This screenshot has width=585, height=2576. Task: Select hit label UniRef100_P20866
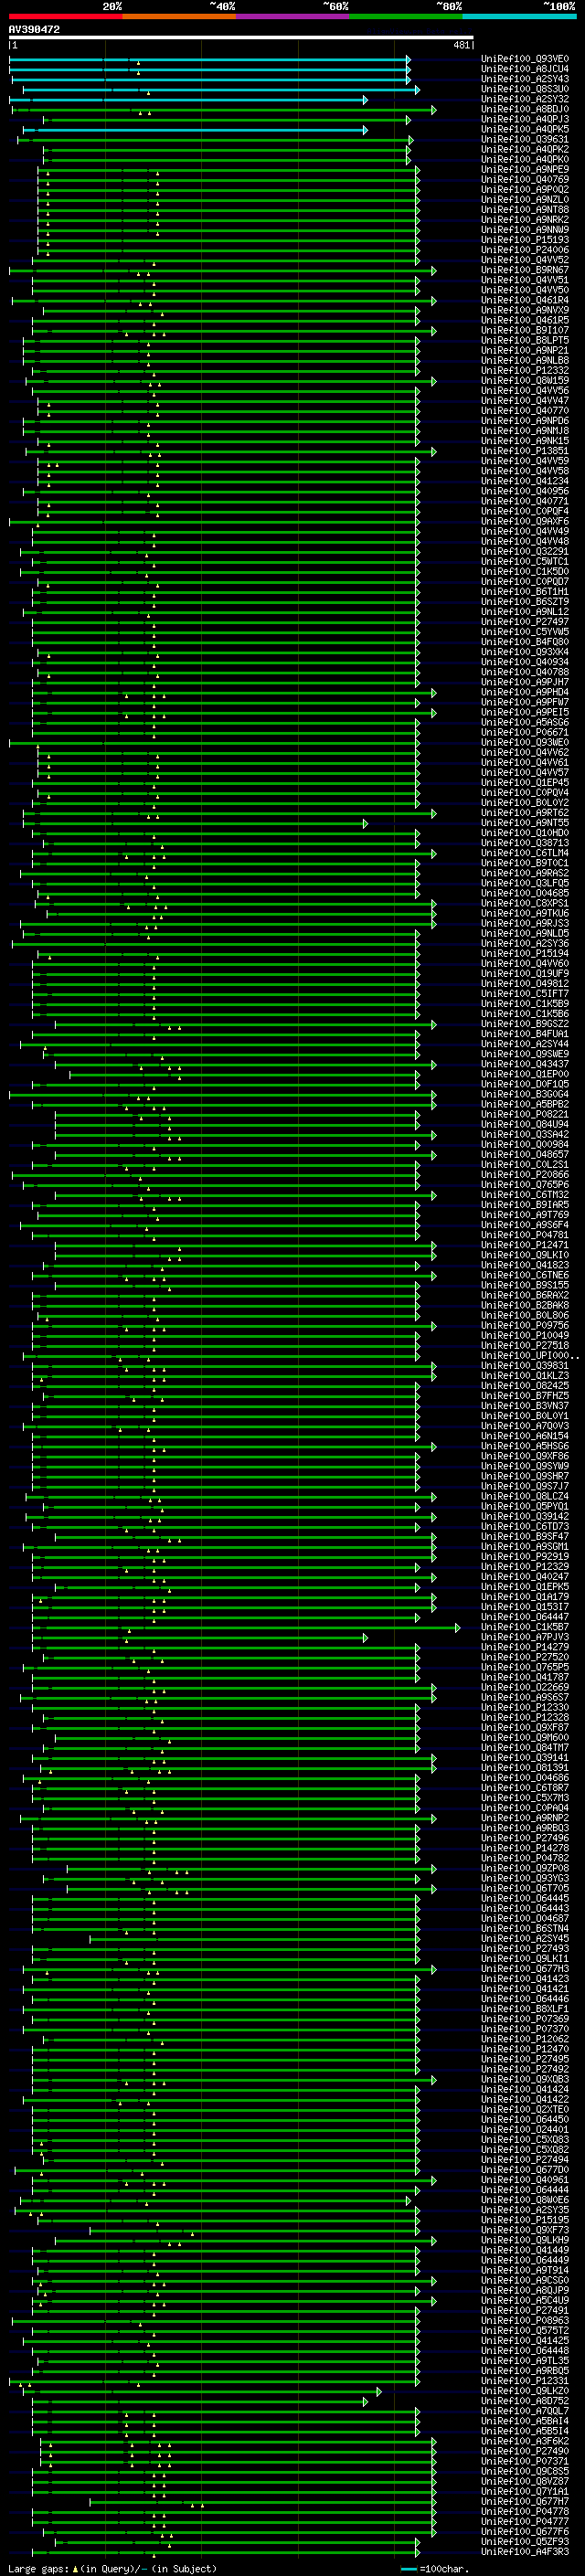click(x=525, y=1175)
